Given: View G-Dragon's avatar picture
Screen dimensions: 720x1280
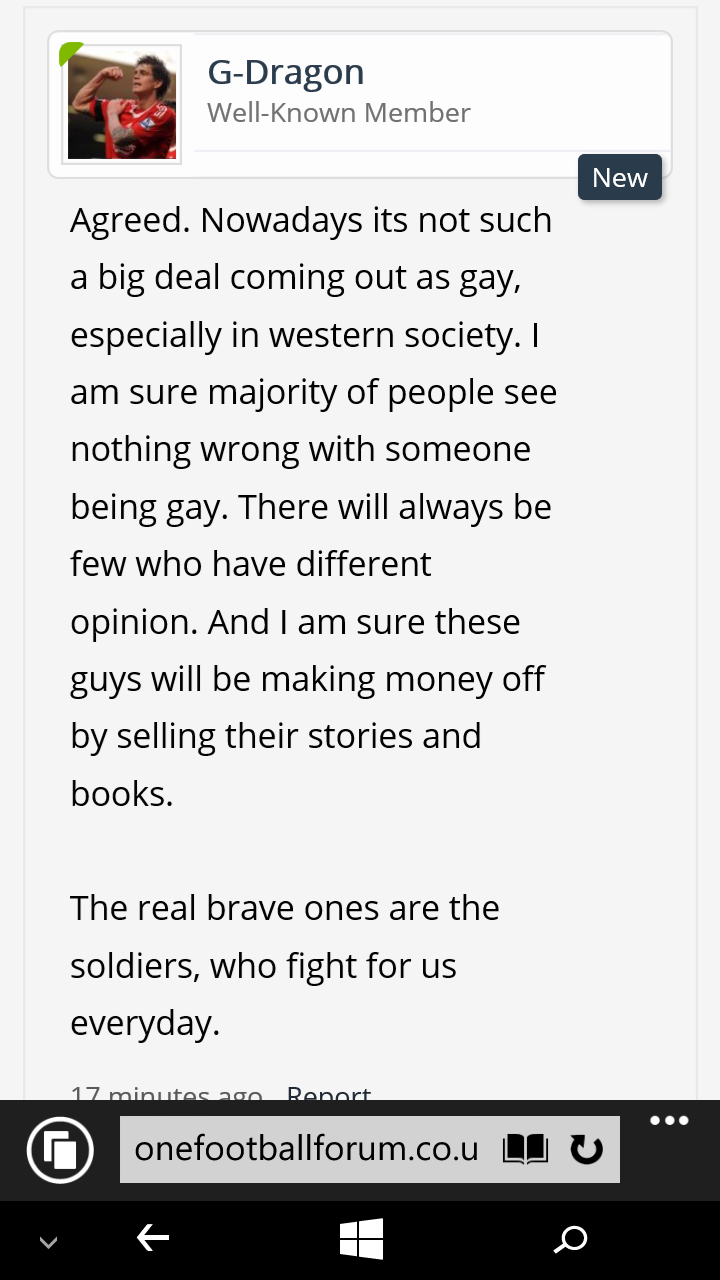Looking at the screenshot, I should pyautogui.click(x=122, y=104).
